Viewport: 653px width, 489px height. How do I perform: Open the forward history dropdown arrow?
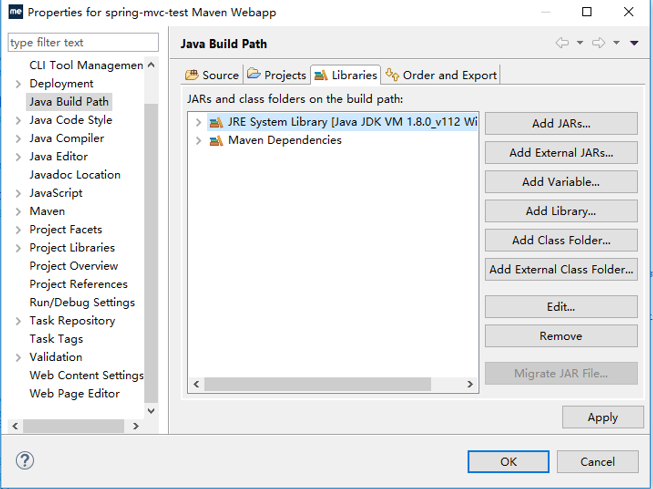tap(616, 43)
